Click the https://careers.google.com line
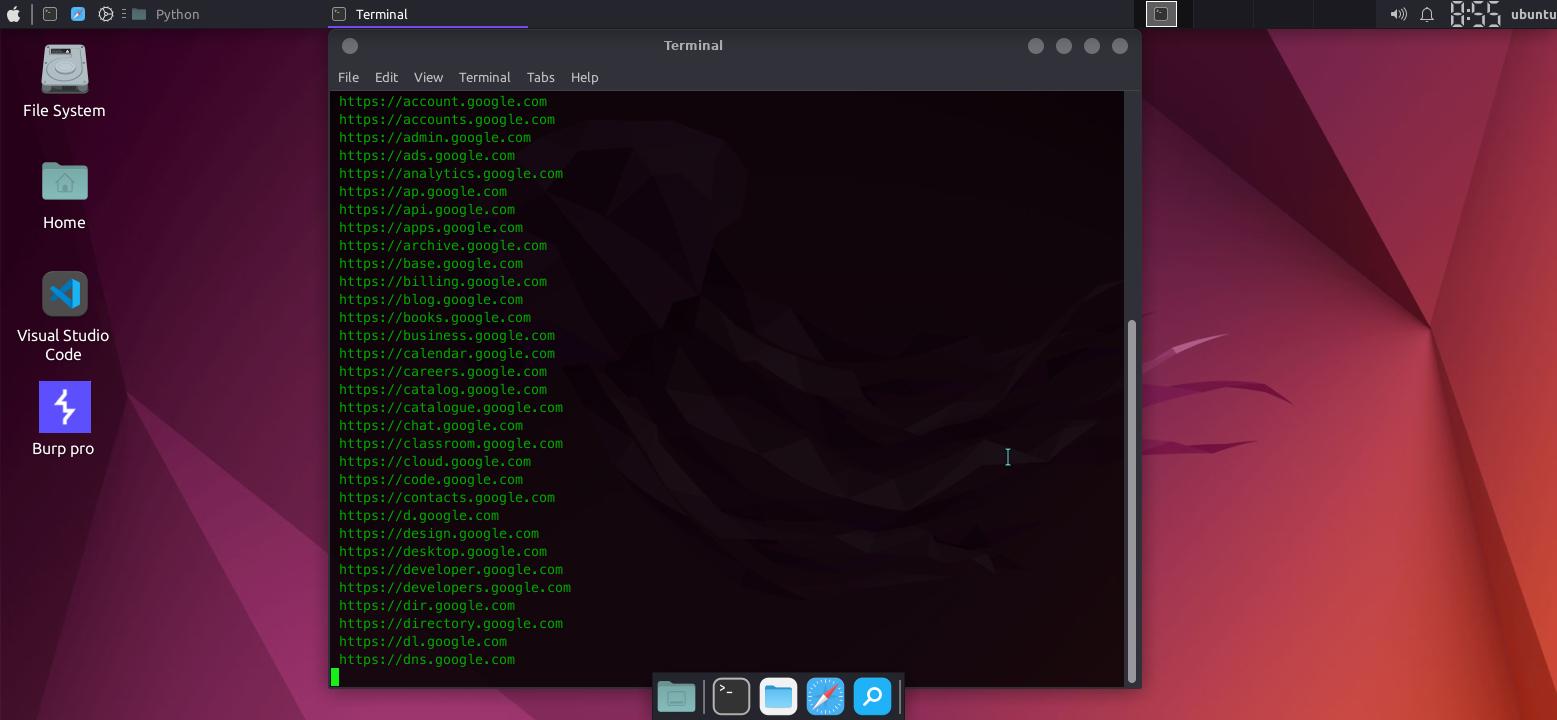The image size is (1557, 720). 443,371
